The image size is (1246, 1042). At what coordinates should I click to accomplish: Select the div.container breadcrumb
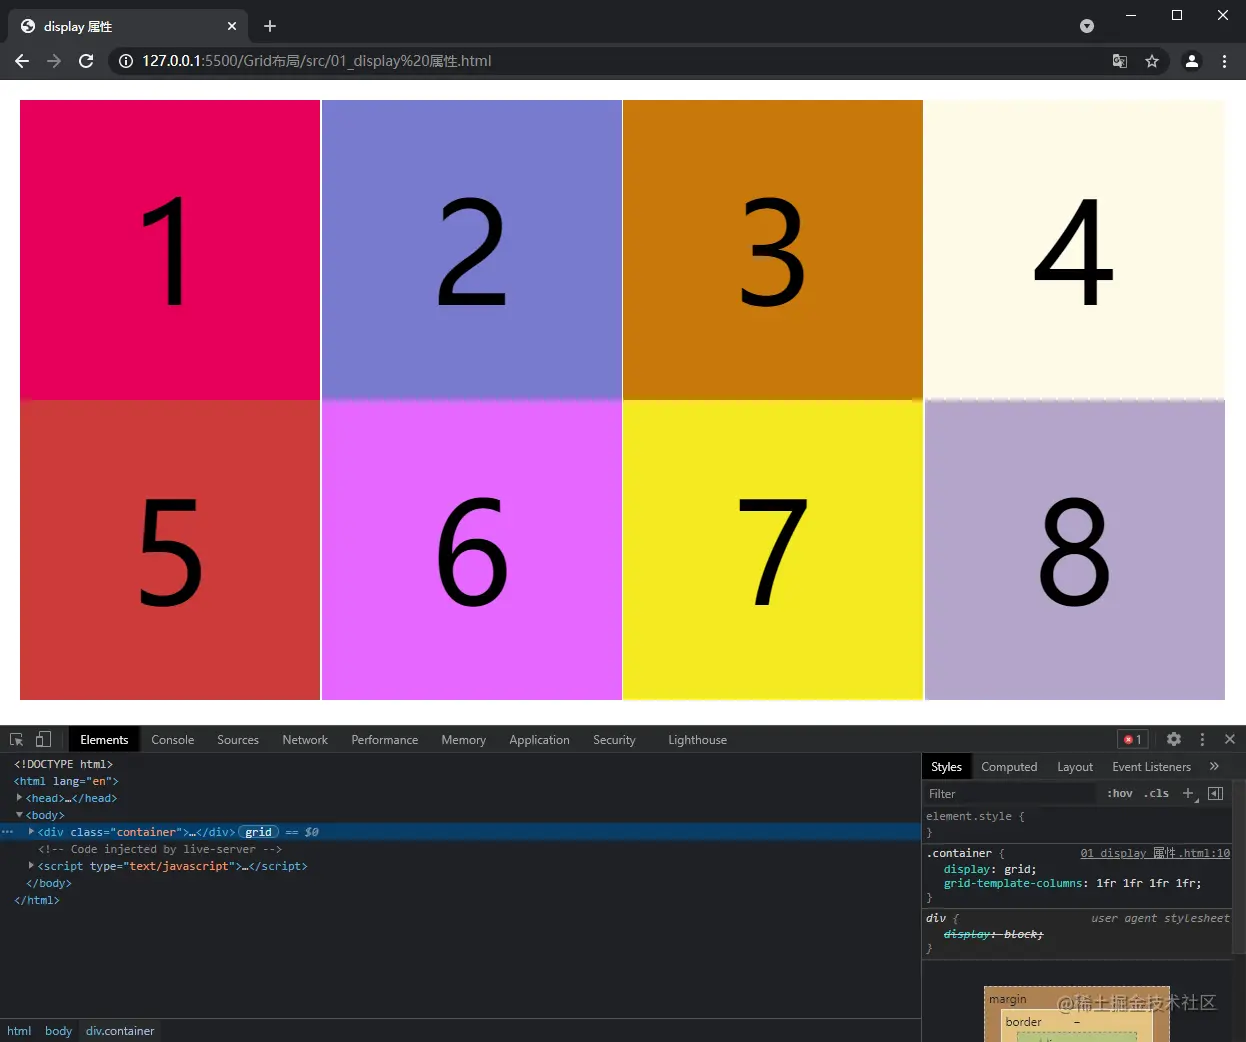[x=120, y=1031]
